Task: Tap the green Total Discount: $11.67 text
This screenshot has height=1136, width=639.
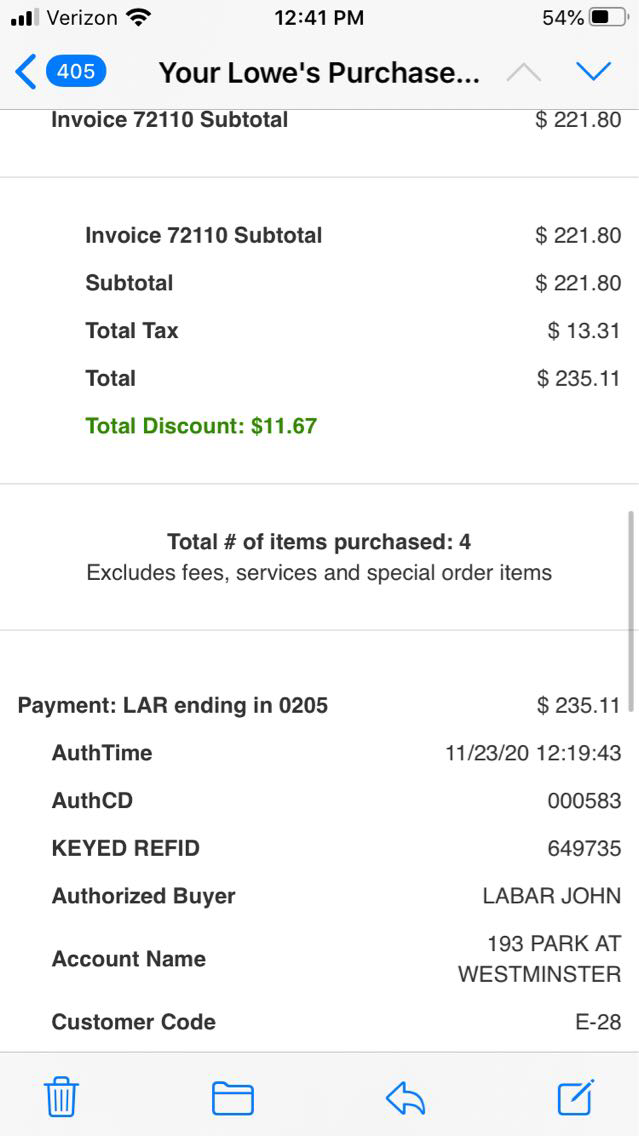Action: [201, 426]
